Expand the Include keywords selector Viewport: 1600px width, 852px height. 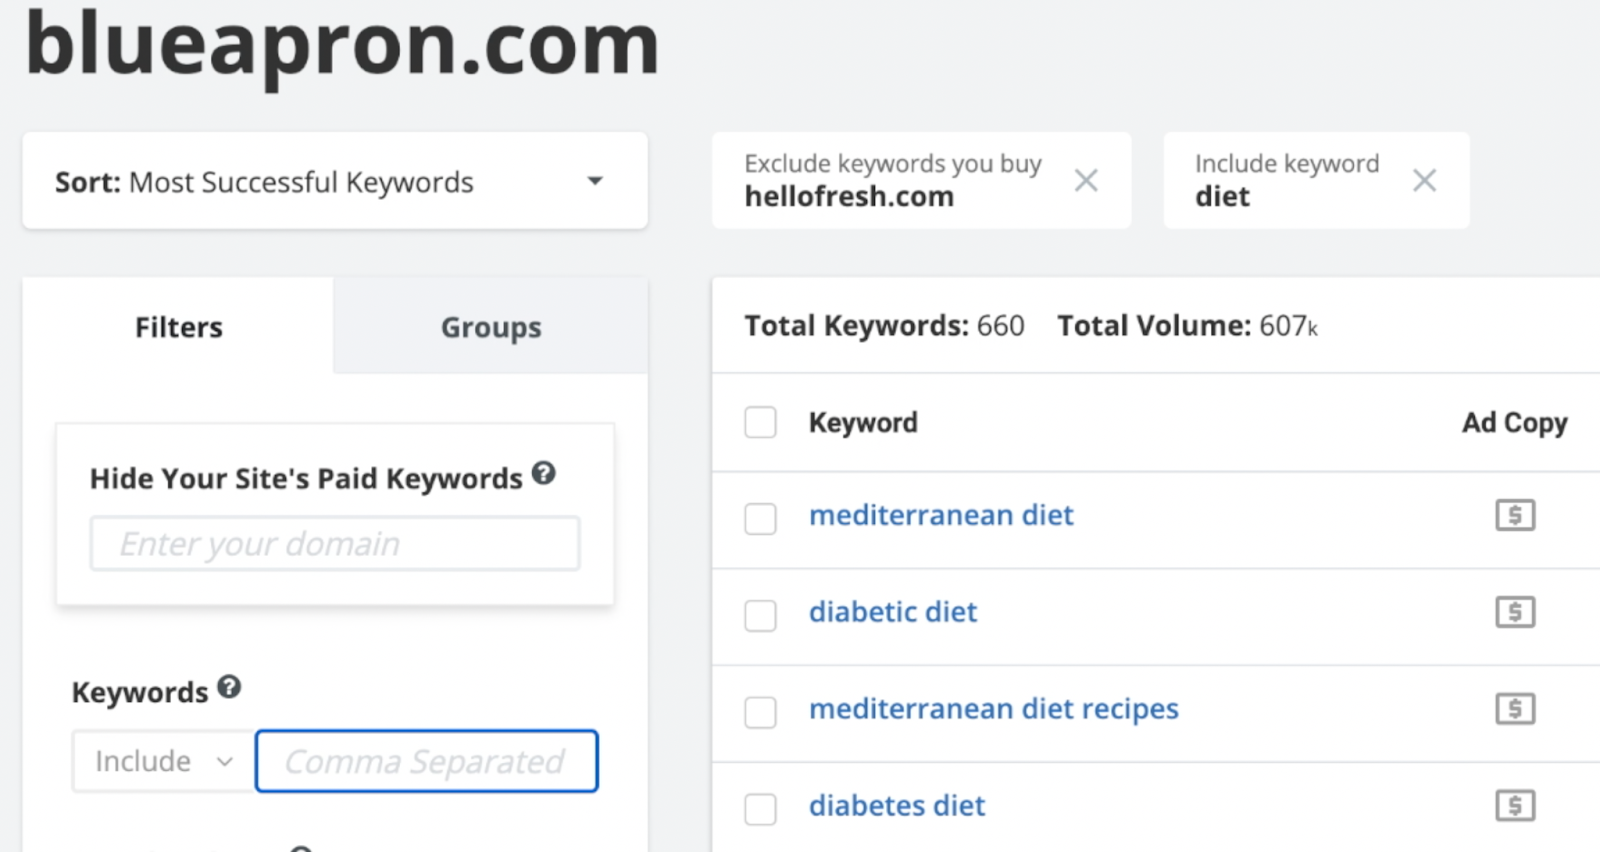coord(164,762)
